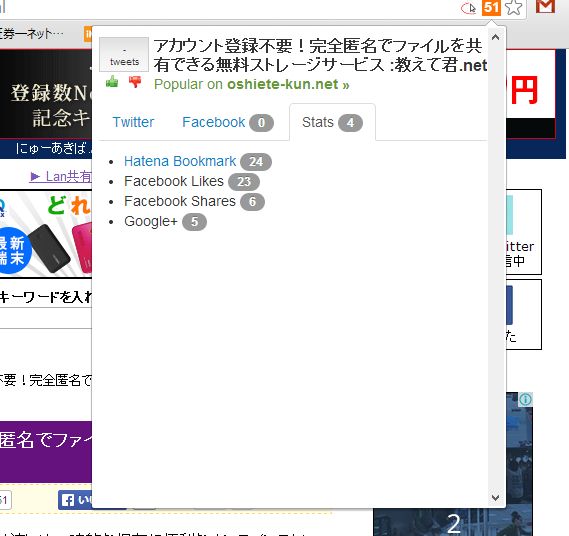Click the tweets count box
The height and width of the screenshot is (536, 569).
[124, 54]
